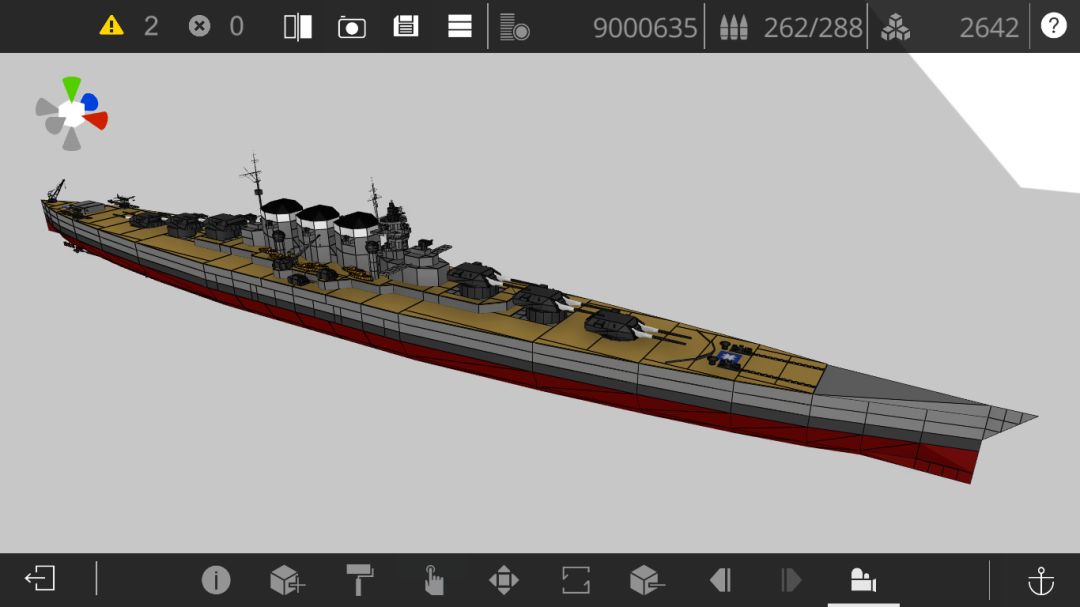The image size is (1080, 607).
Task: Select the paint roller tool
Action: tap(360, 579)
